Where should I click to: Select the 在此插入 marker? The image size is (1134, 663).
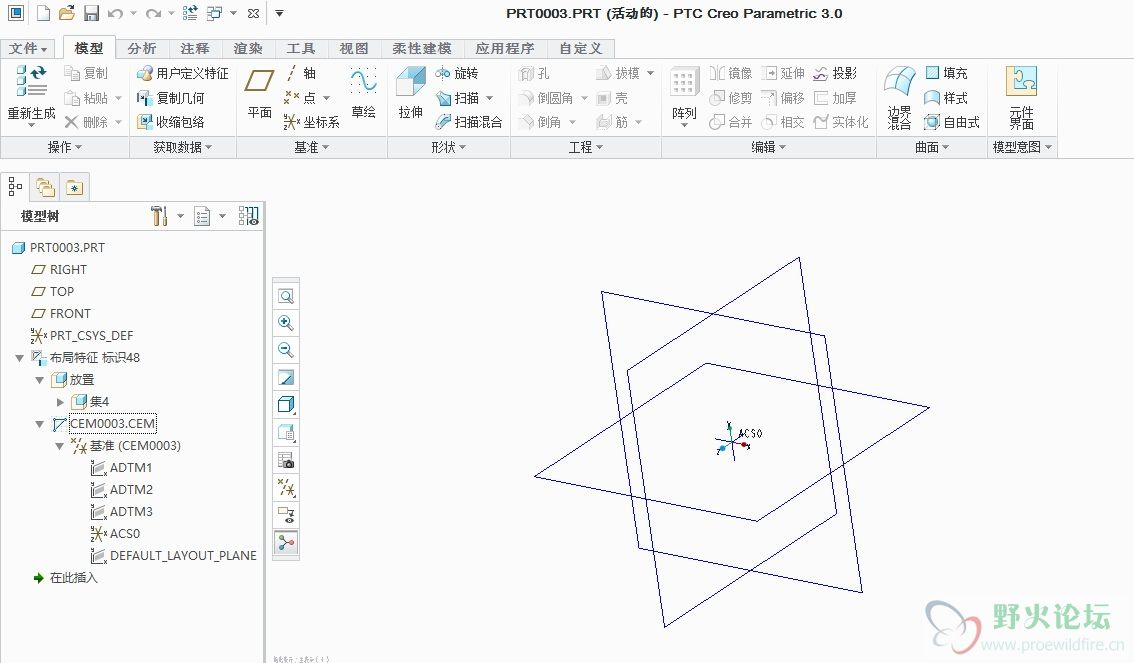click(65, 578)
